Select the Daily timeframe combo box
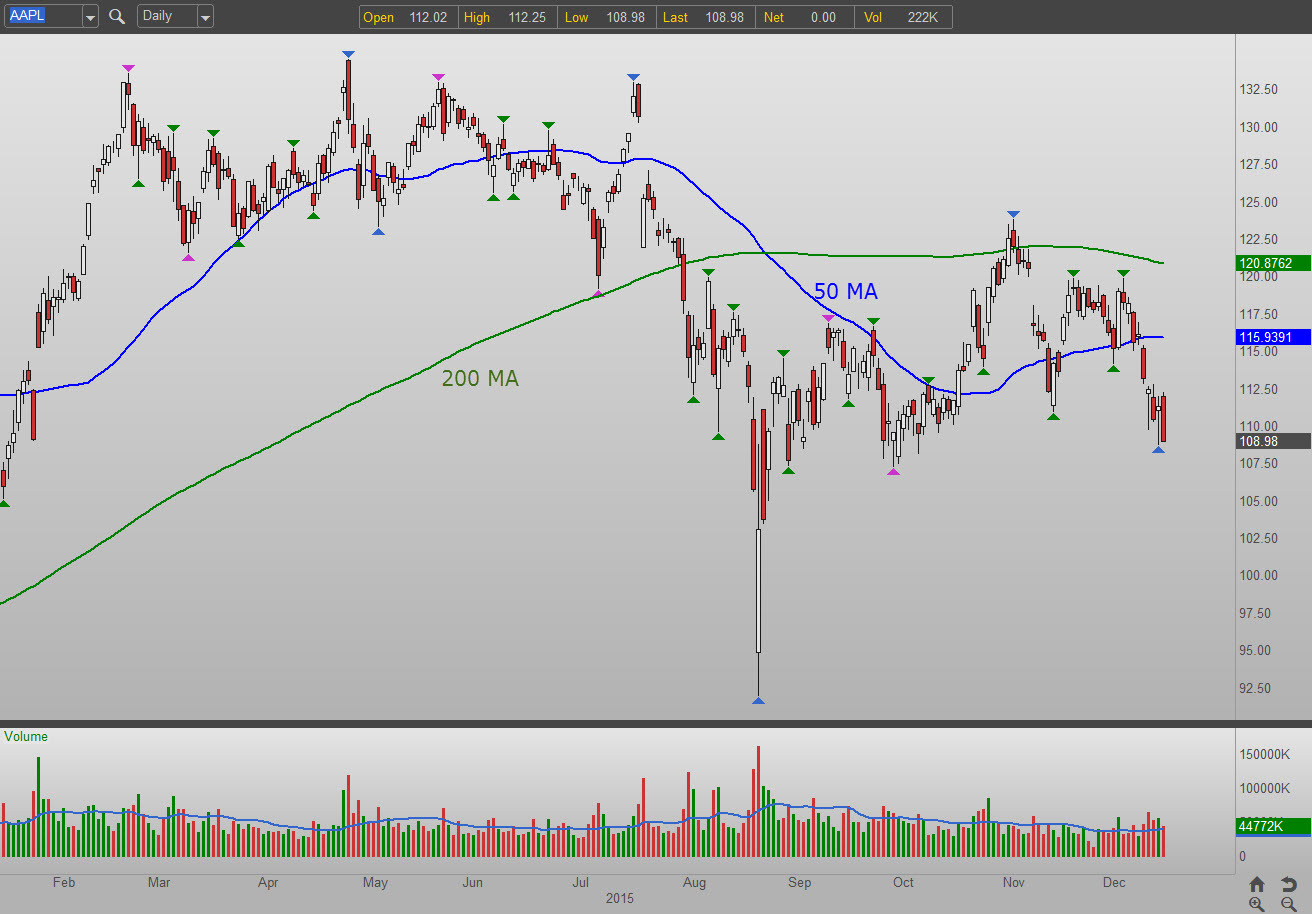Viewport: 1312px width, 914px height. click(x=176, y=17)
